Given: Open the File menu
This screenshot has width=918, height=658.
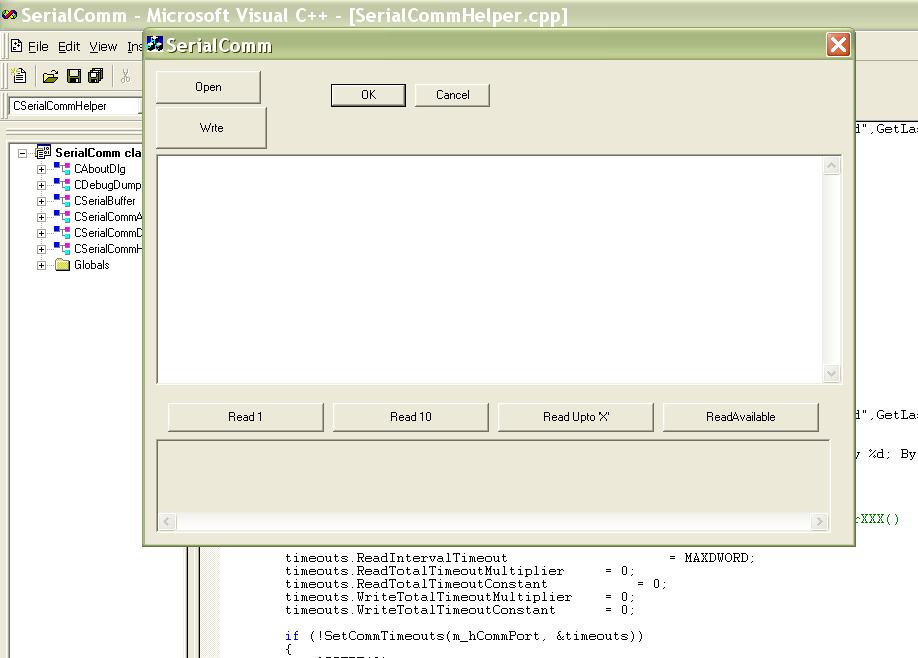Looking at the screenshot, I should click(x=38, y=47).
